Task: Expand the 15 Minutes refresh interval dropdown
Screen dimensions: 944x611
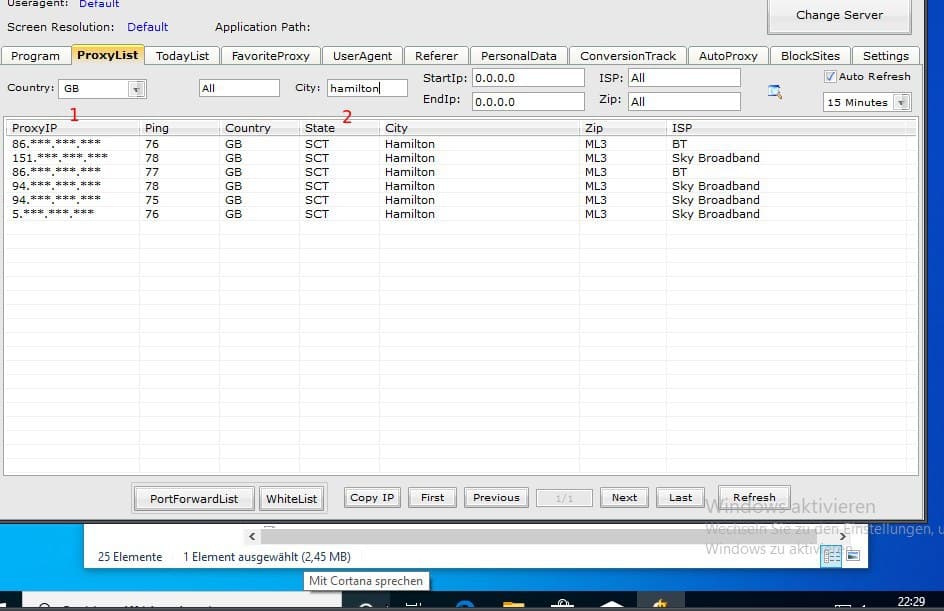Action: (x=901, y=102)
